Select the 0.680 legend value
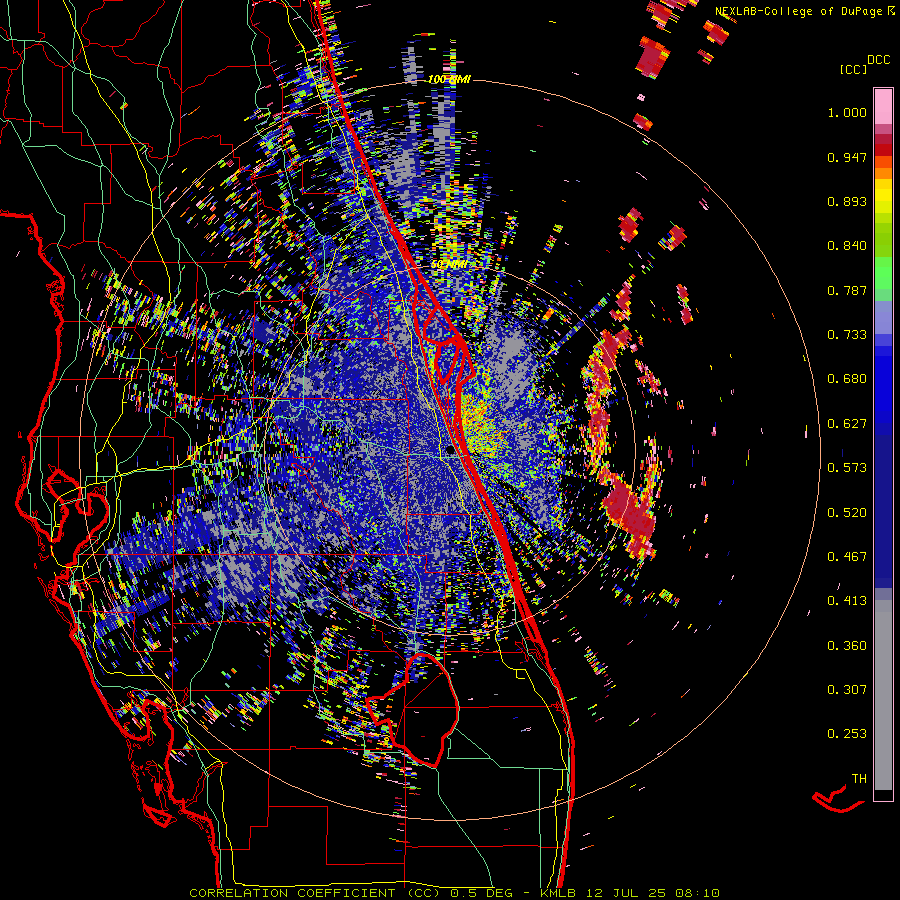Viewport: 900px width, 900px height. coord(847,379)
